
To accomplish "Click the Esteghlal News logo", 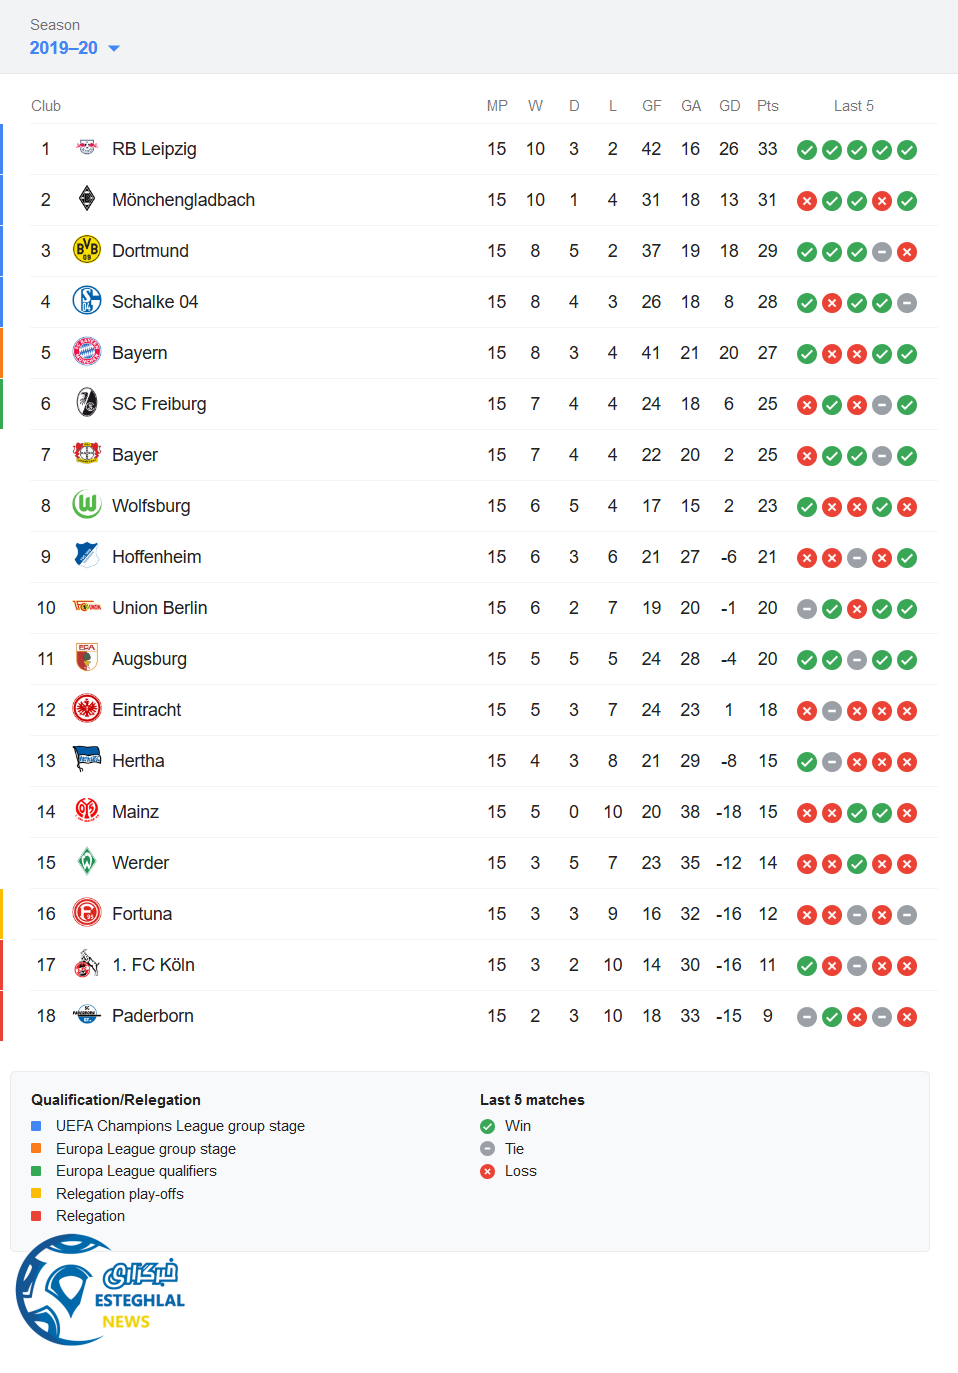I will click(x=100, y=1291).
